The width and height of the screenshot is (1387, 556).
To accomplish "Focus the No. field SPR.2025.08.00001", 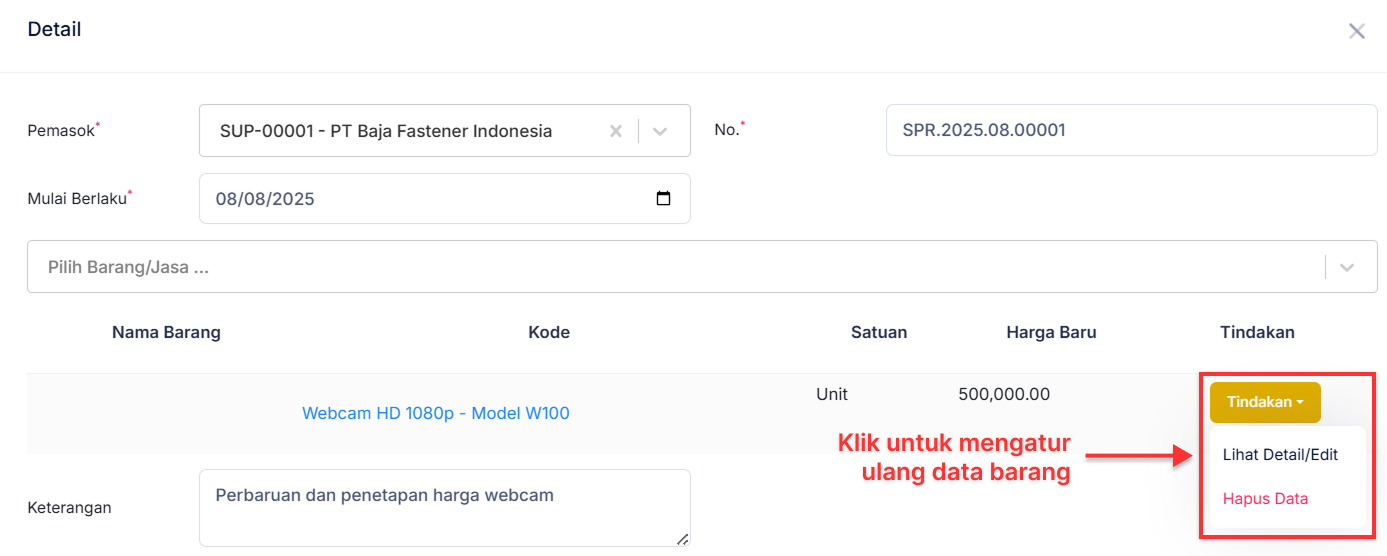I will pos(1132,130).
